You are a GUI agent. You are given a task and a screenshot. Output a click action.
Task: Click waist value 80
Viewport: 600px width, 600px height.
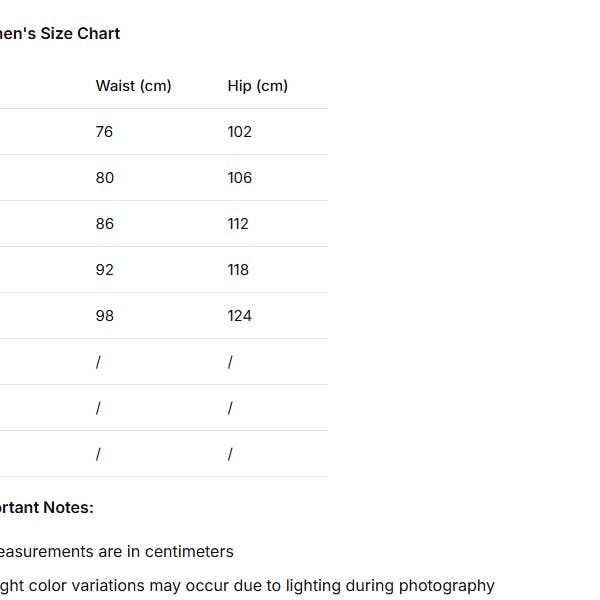point(104,178)
